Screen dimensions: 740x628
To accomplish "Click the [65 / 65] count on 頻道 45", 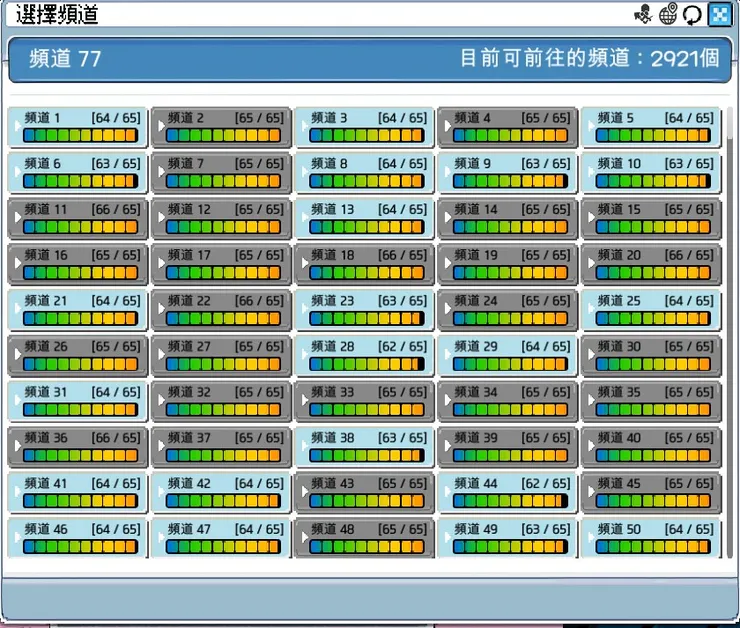I will 689,484.
